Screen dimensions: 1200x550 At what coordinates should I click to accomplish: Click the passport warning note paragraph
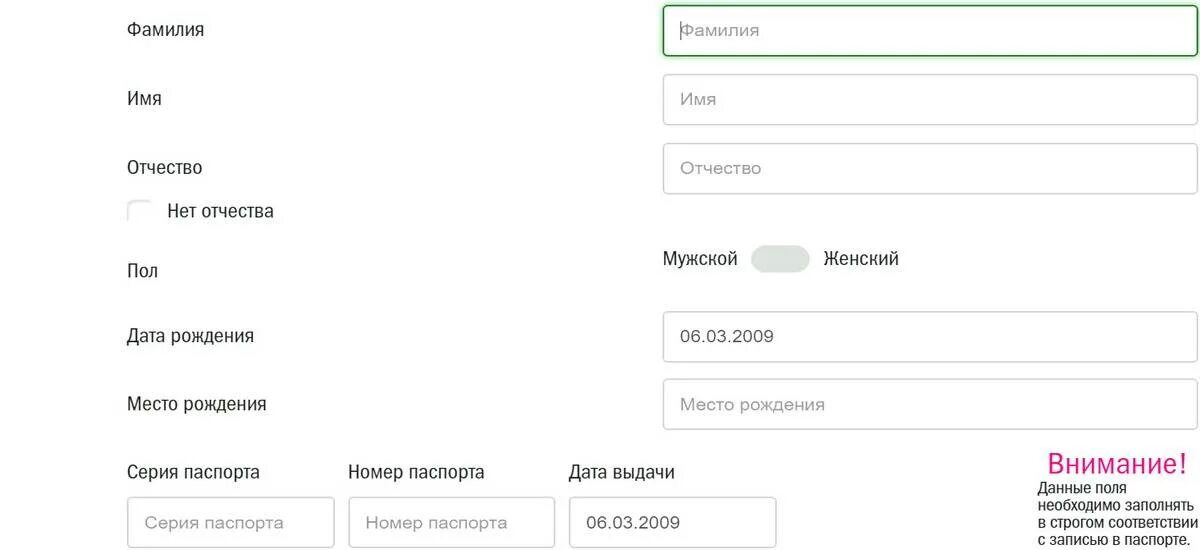point(1117,514)
